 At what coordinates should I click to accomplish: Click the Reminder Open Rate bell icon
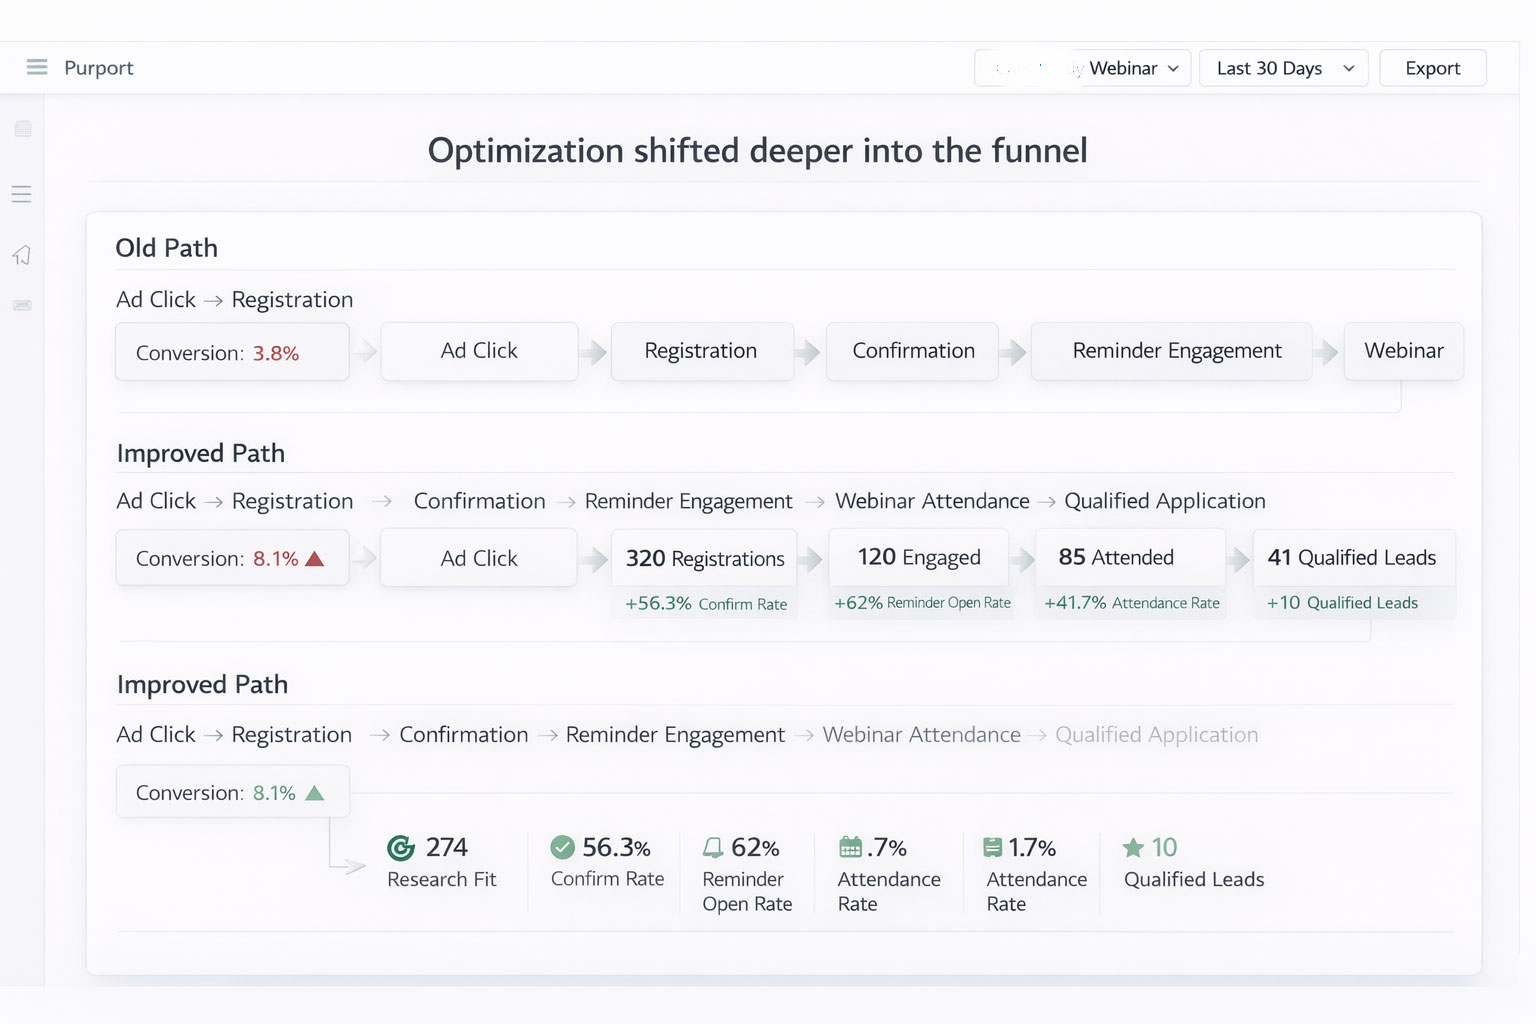(712, 848)
